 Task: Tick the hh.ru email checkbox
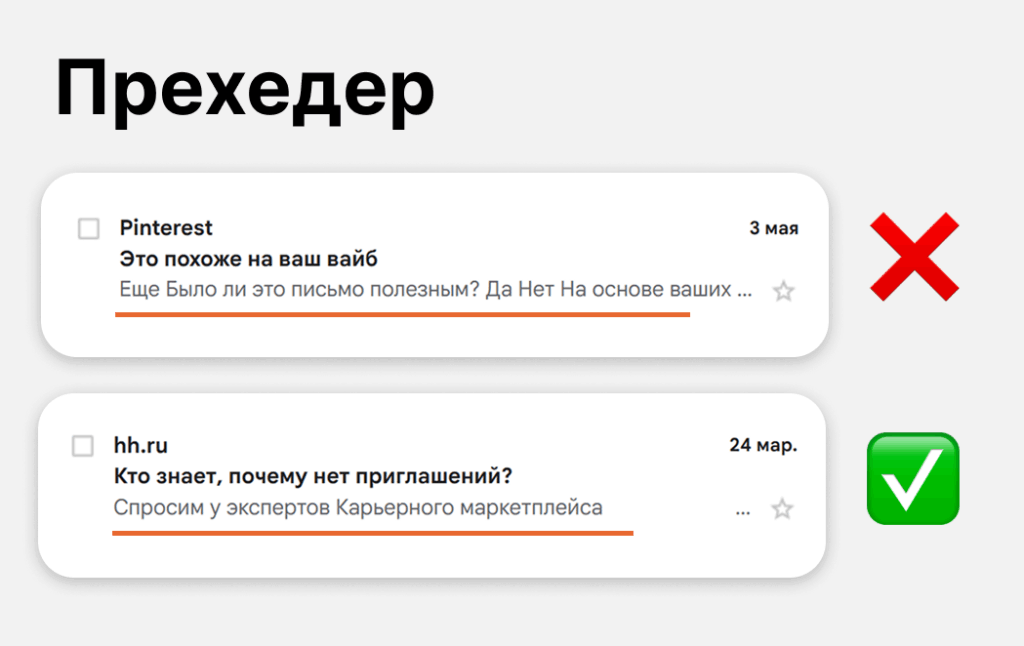pyautogui.click(x=83, y=446)
